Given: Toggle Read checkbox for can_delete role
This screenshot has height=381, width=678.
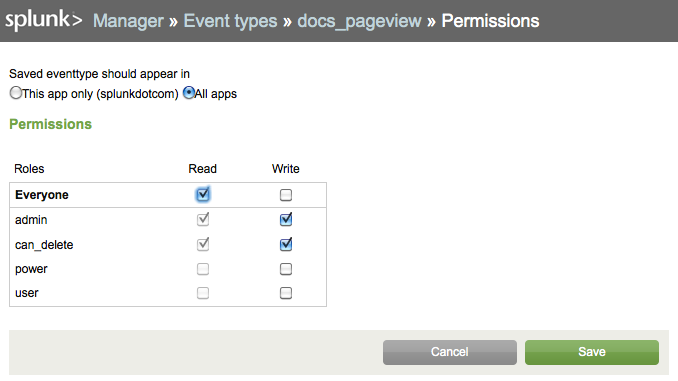Looking at the screenshot, I should [203, 244].
